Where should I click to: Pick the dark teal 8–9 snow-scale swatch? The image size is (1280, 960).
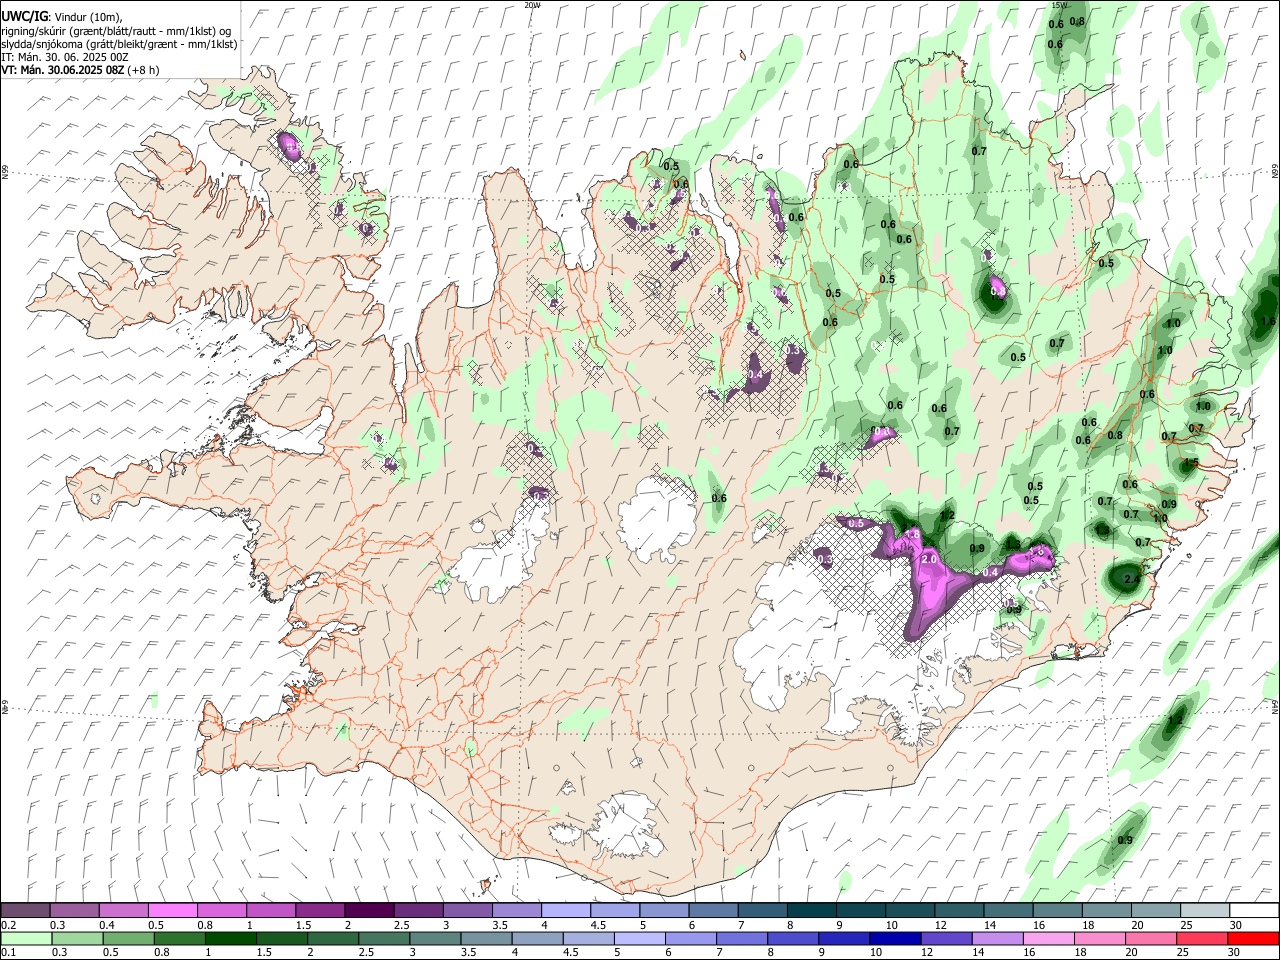(812, 910)
